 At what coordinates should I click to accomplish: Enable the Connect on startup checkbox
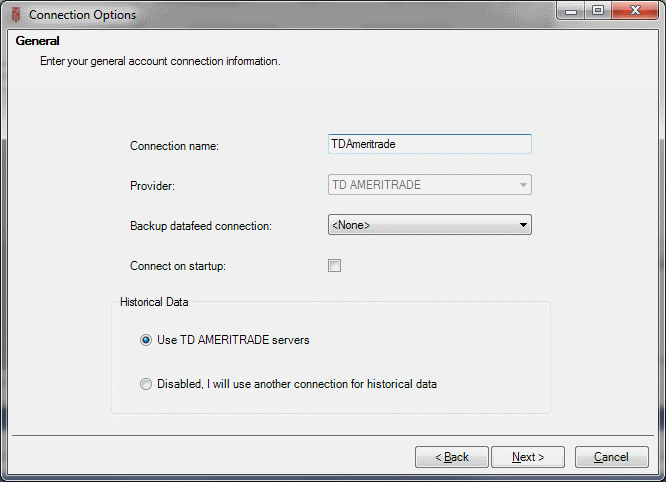(335, 266)
